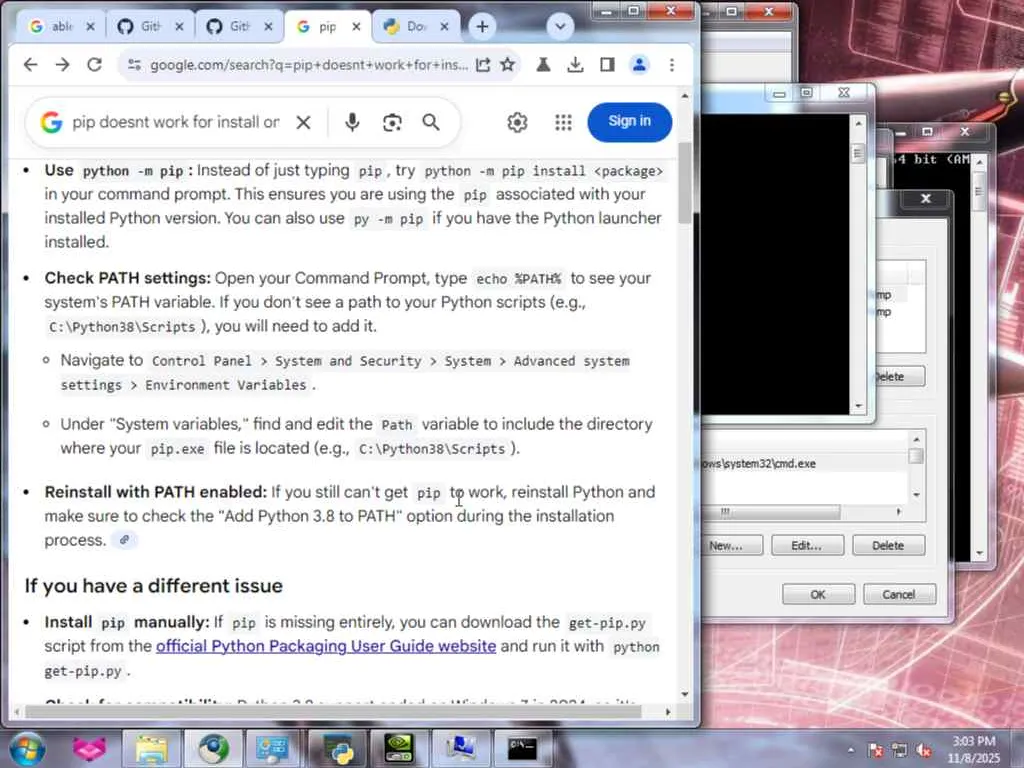
Task: View site information icon in address bar
Action: 135,65
